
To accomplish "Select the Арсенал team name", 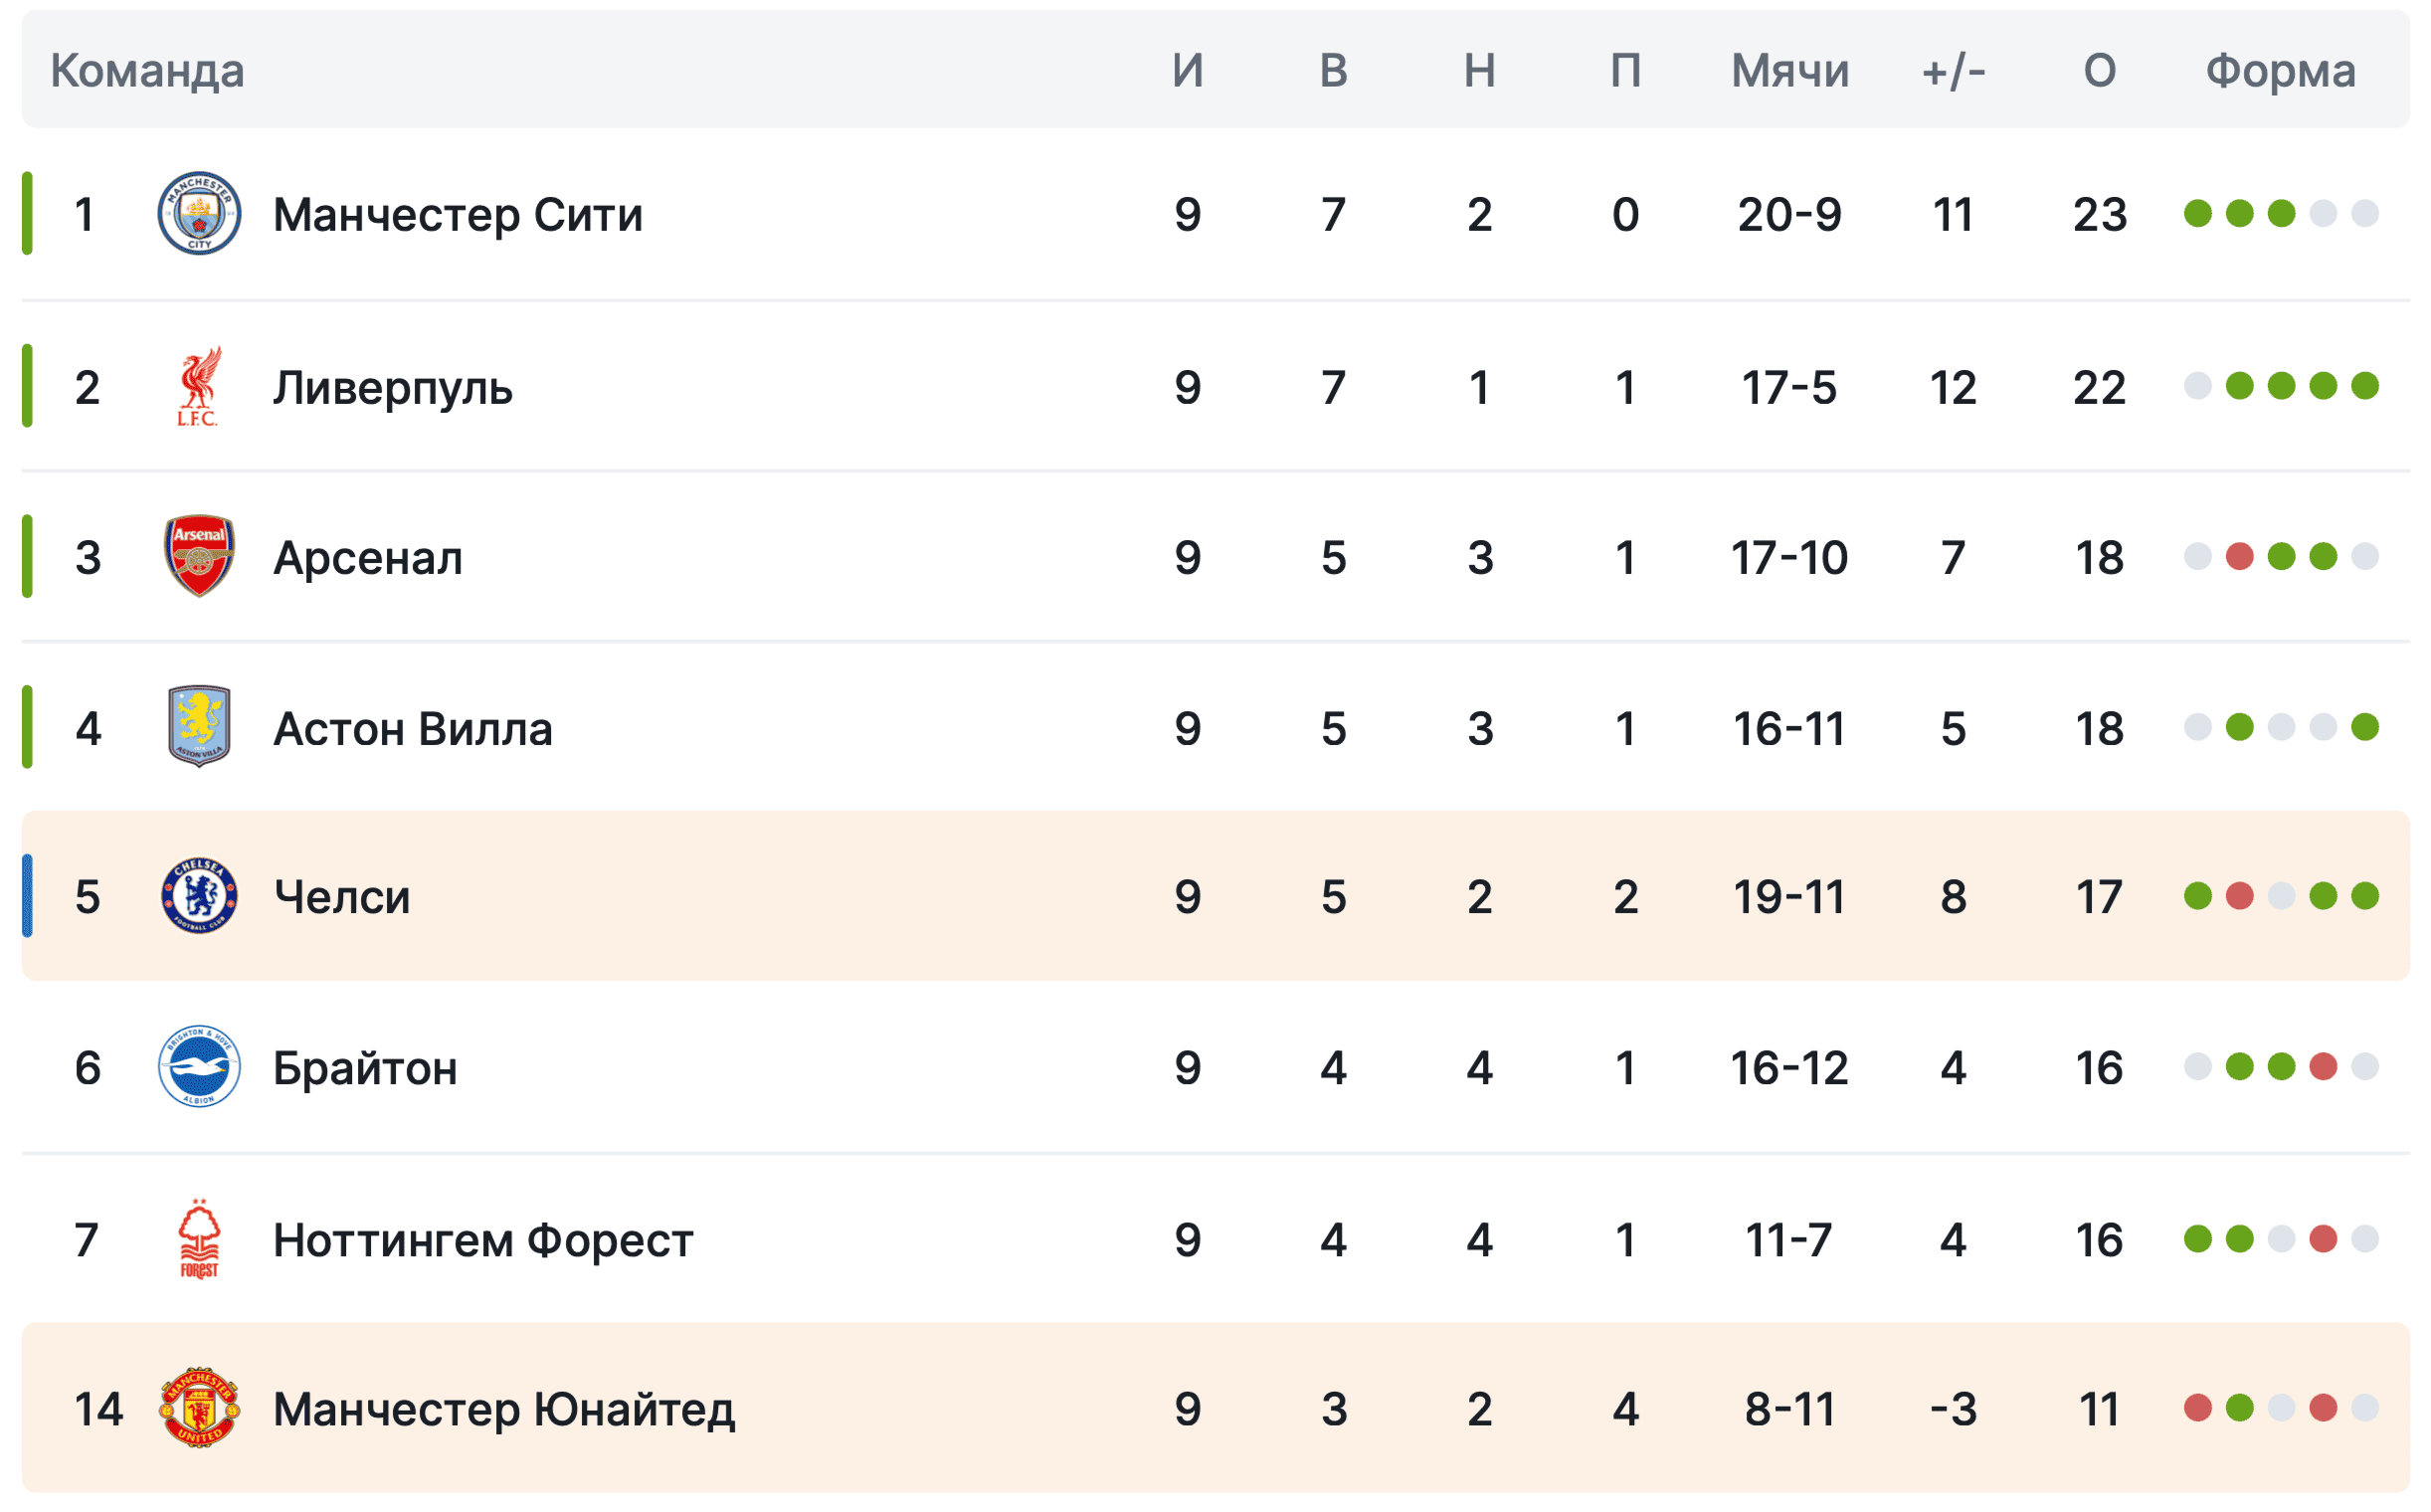I will (367, 558).
